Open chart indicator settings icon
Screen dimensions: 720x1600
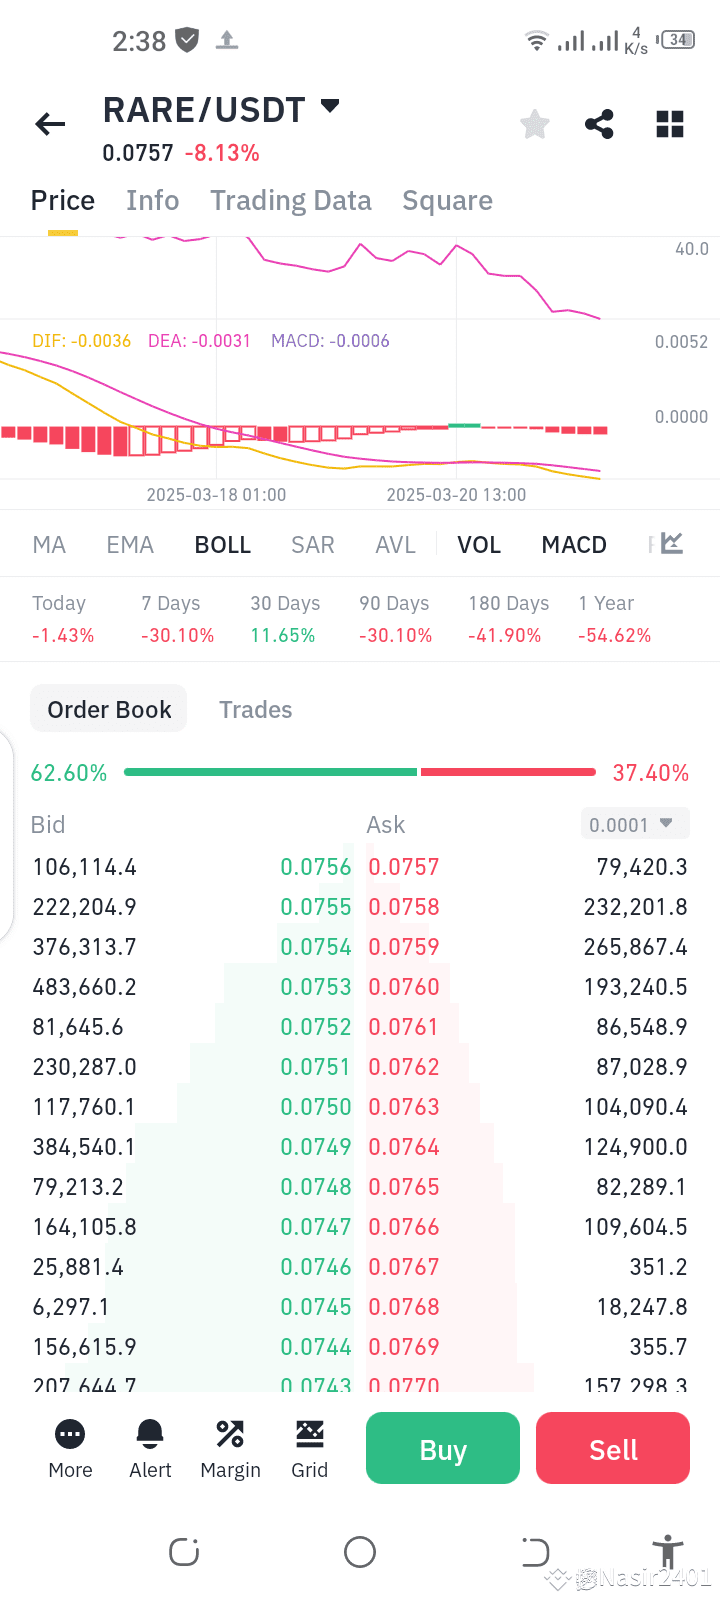pos(672,544)
